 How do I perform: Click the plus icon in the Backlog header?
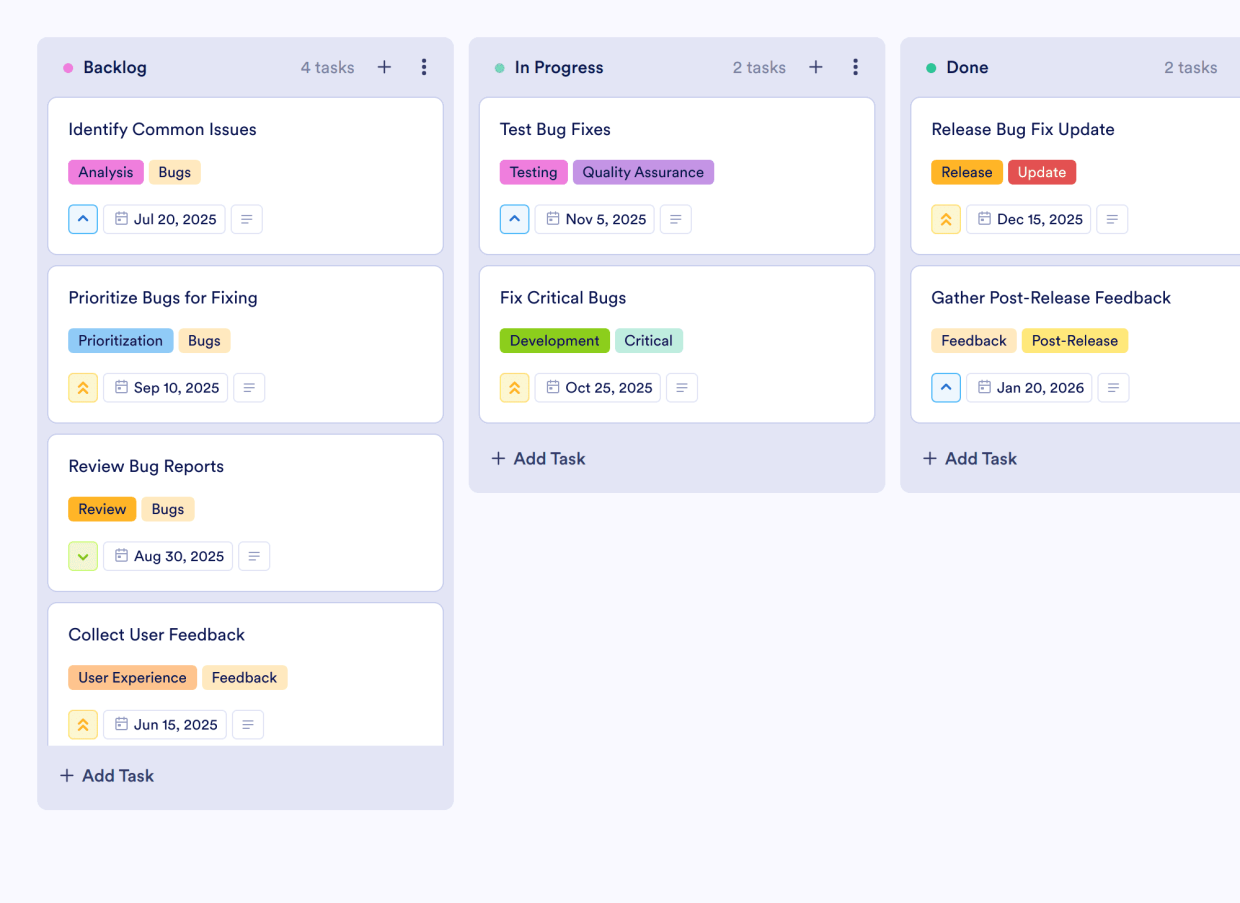384,67
